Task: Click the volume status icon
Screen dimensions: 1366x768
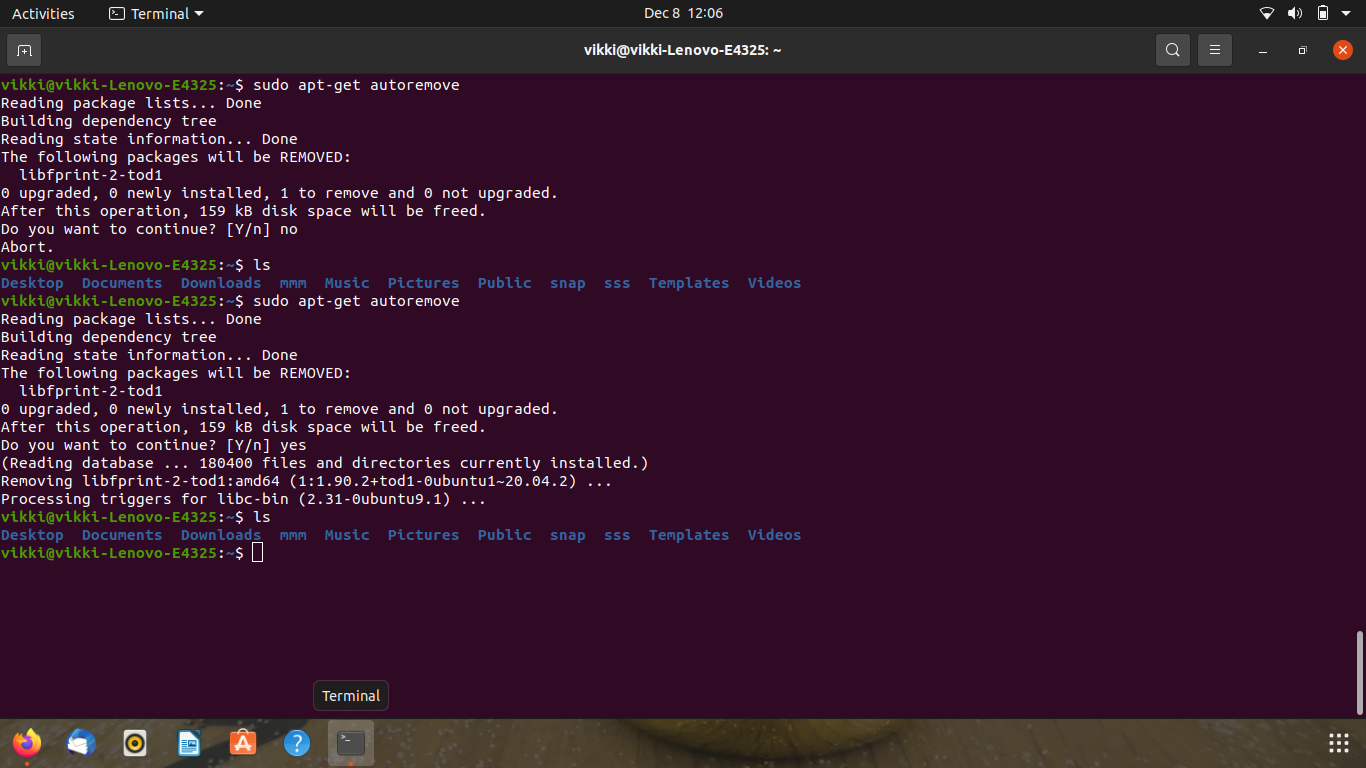Action: click(1295, 13)
